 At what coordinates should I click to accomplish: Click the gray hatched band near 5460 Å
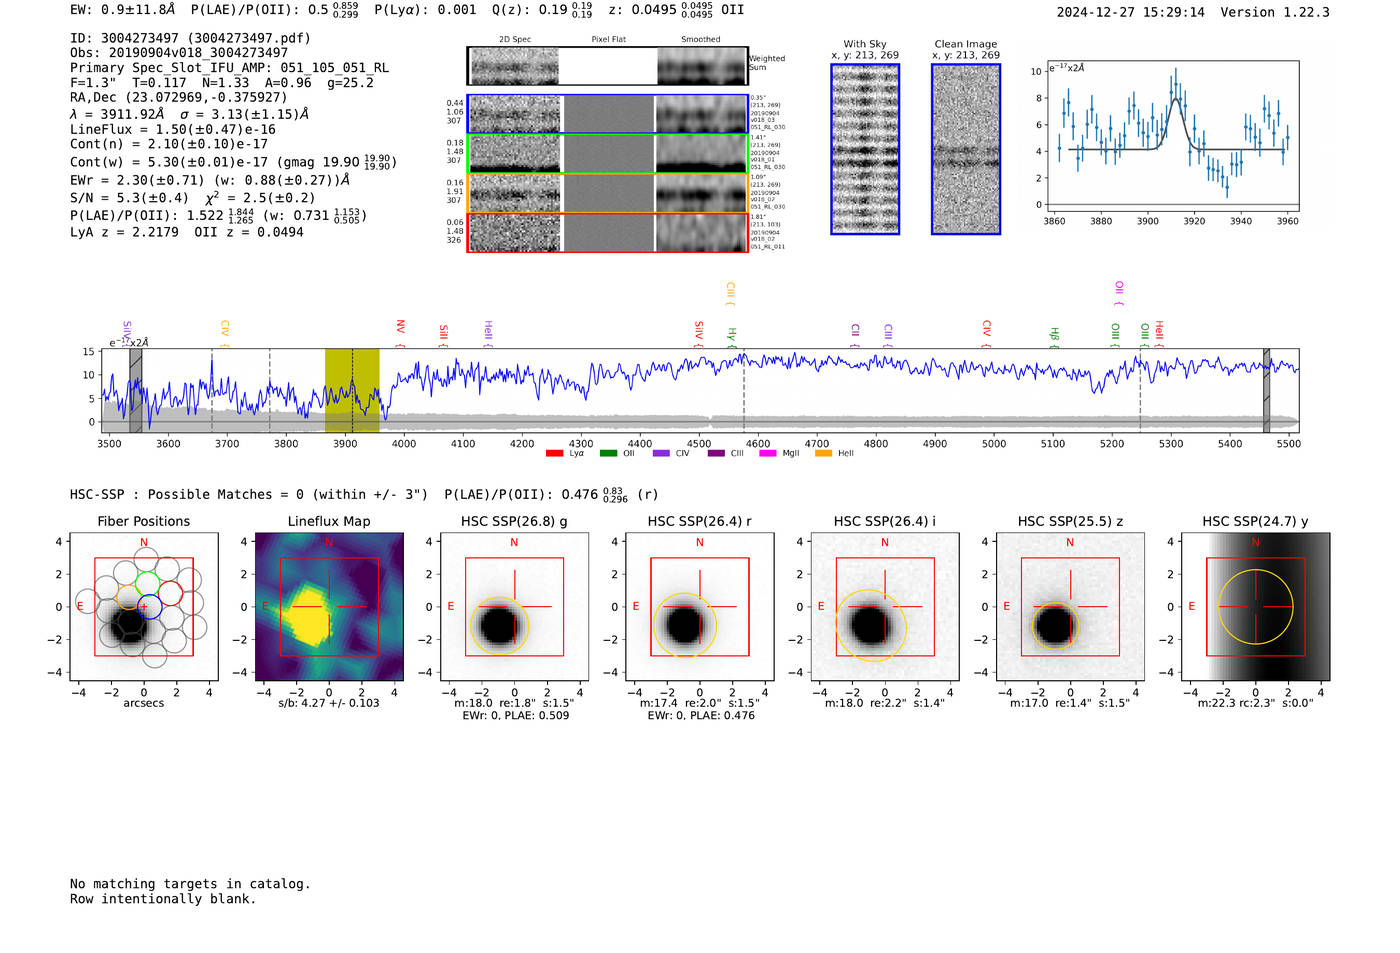coord(1266,391)
